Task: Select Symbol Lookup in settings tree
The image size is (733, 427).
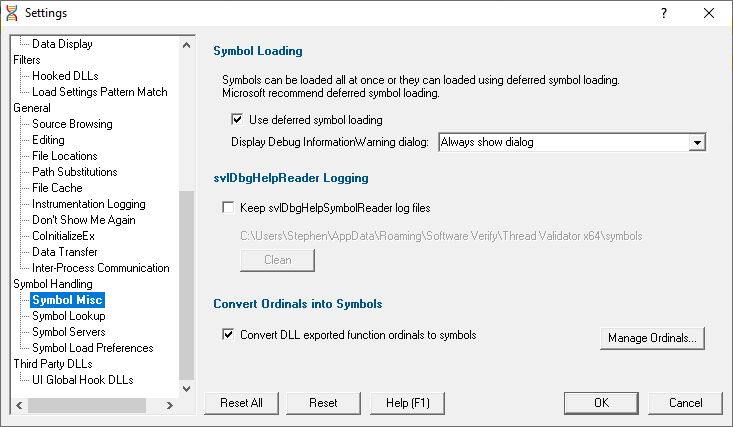Action: (x=69, y=316)
